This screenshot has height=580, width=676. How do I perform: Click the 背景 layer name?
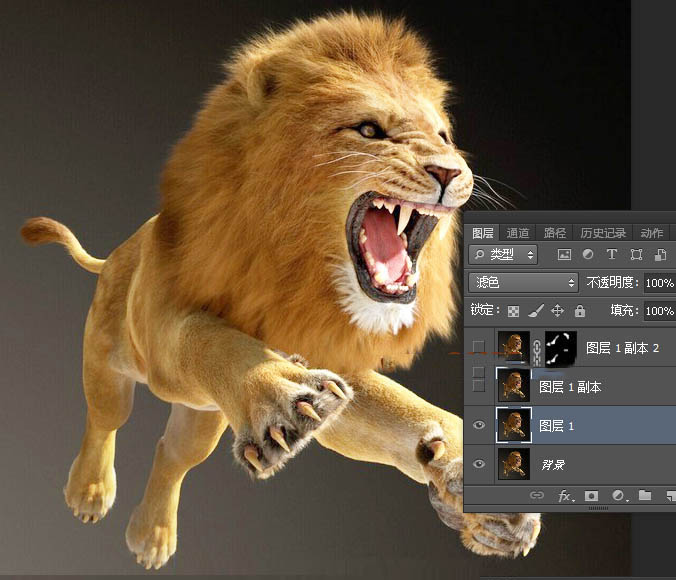point(553,465)
